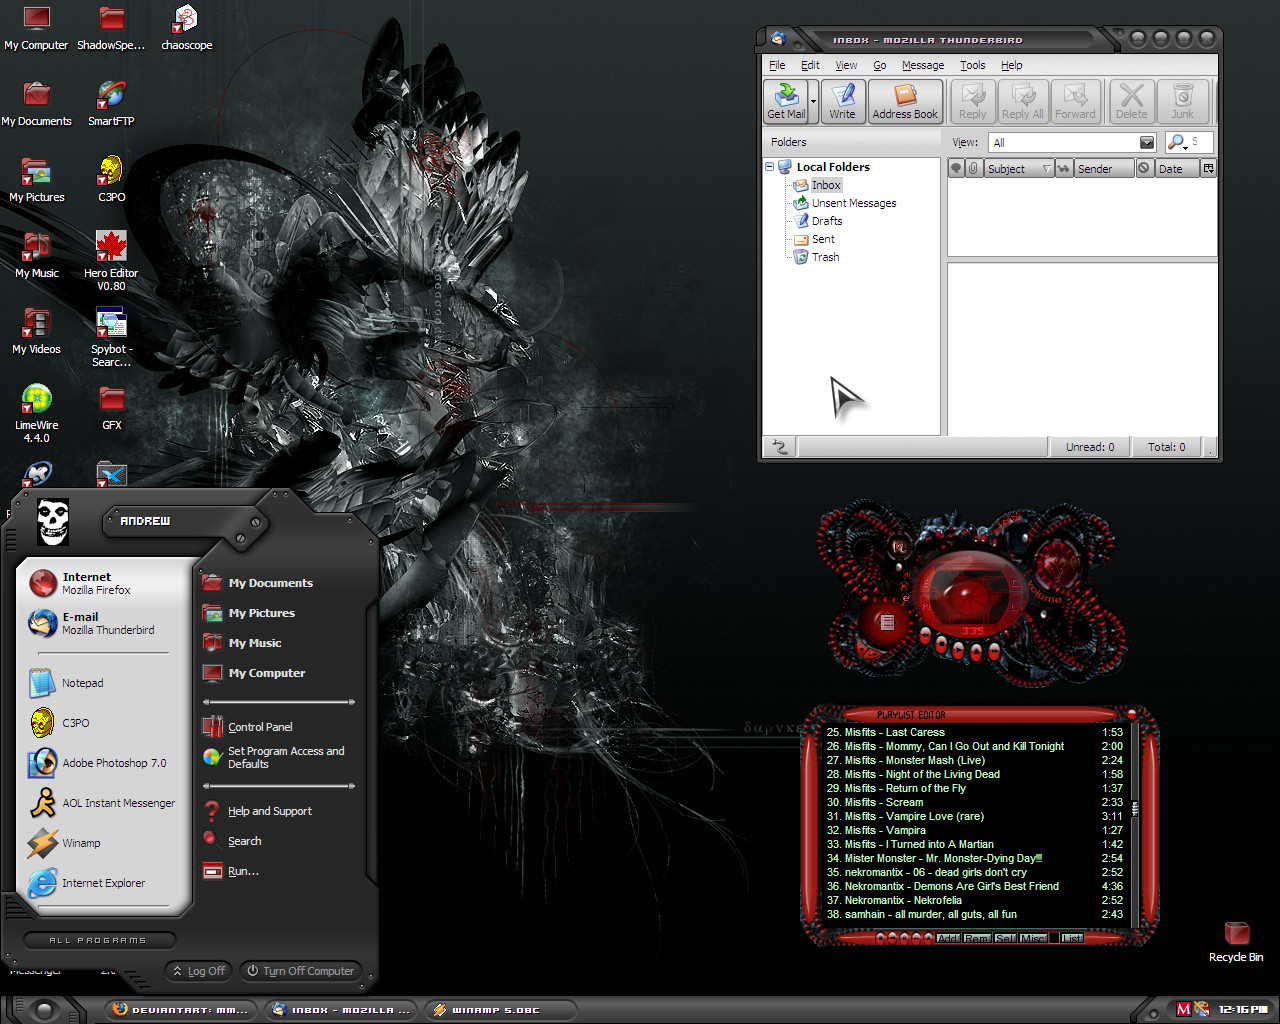Click the thread column header icon
Image resolution: width=1280 pixels, height=1024 pixels.
(x=956, y=168)
